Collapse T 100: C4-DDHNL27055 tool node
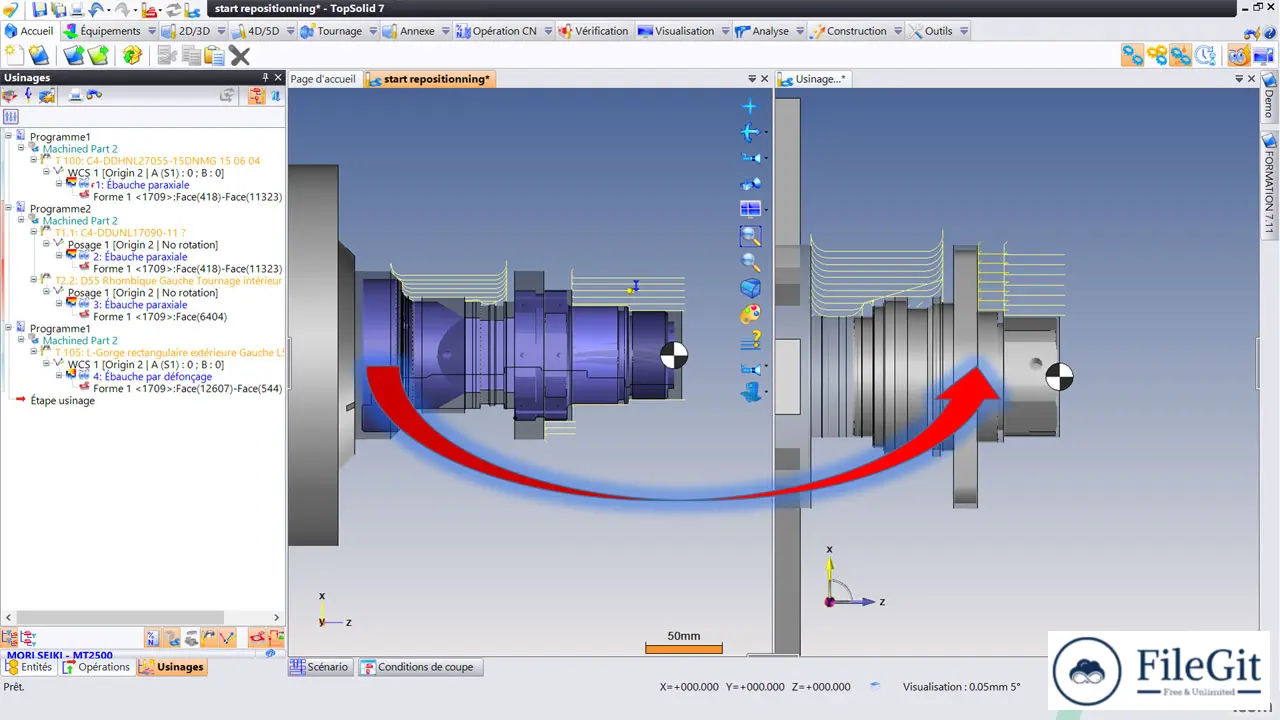The width and height of the screenshot is (1280, 720). point(34,161)
